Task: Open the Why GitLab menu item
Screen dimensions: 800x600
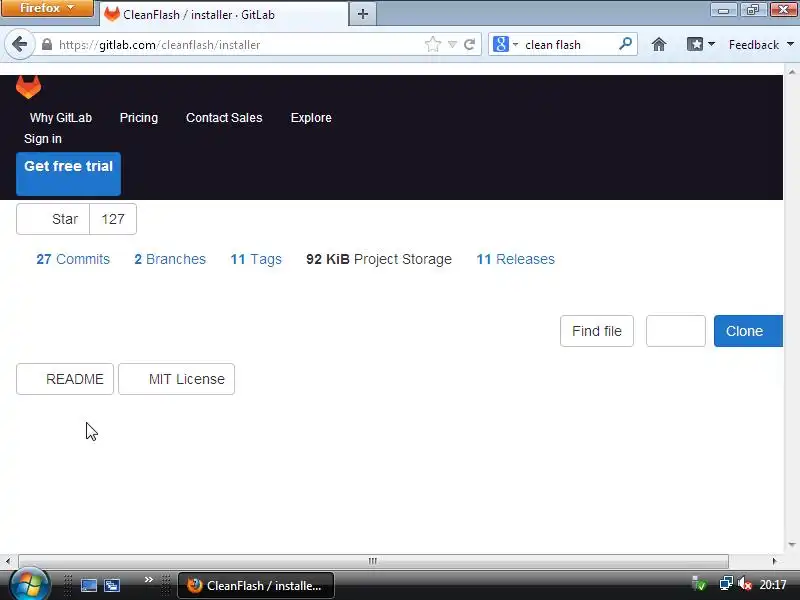Action: coord(61,118)
